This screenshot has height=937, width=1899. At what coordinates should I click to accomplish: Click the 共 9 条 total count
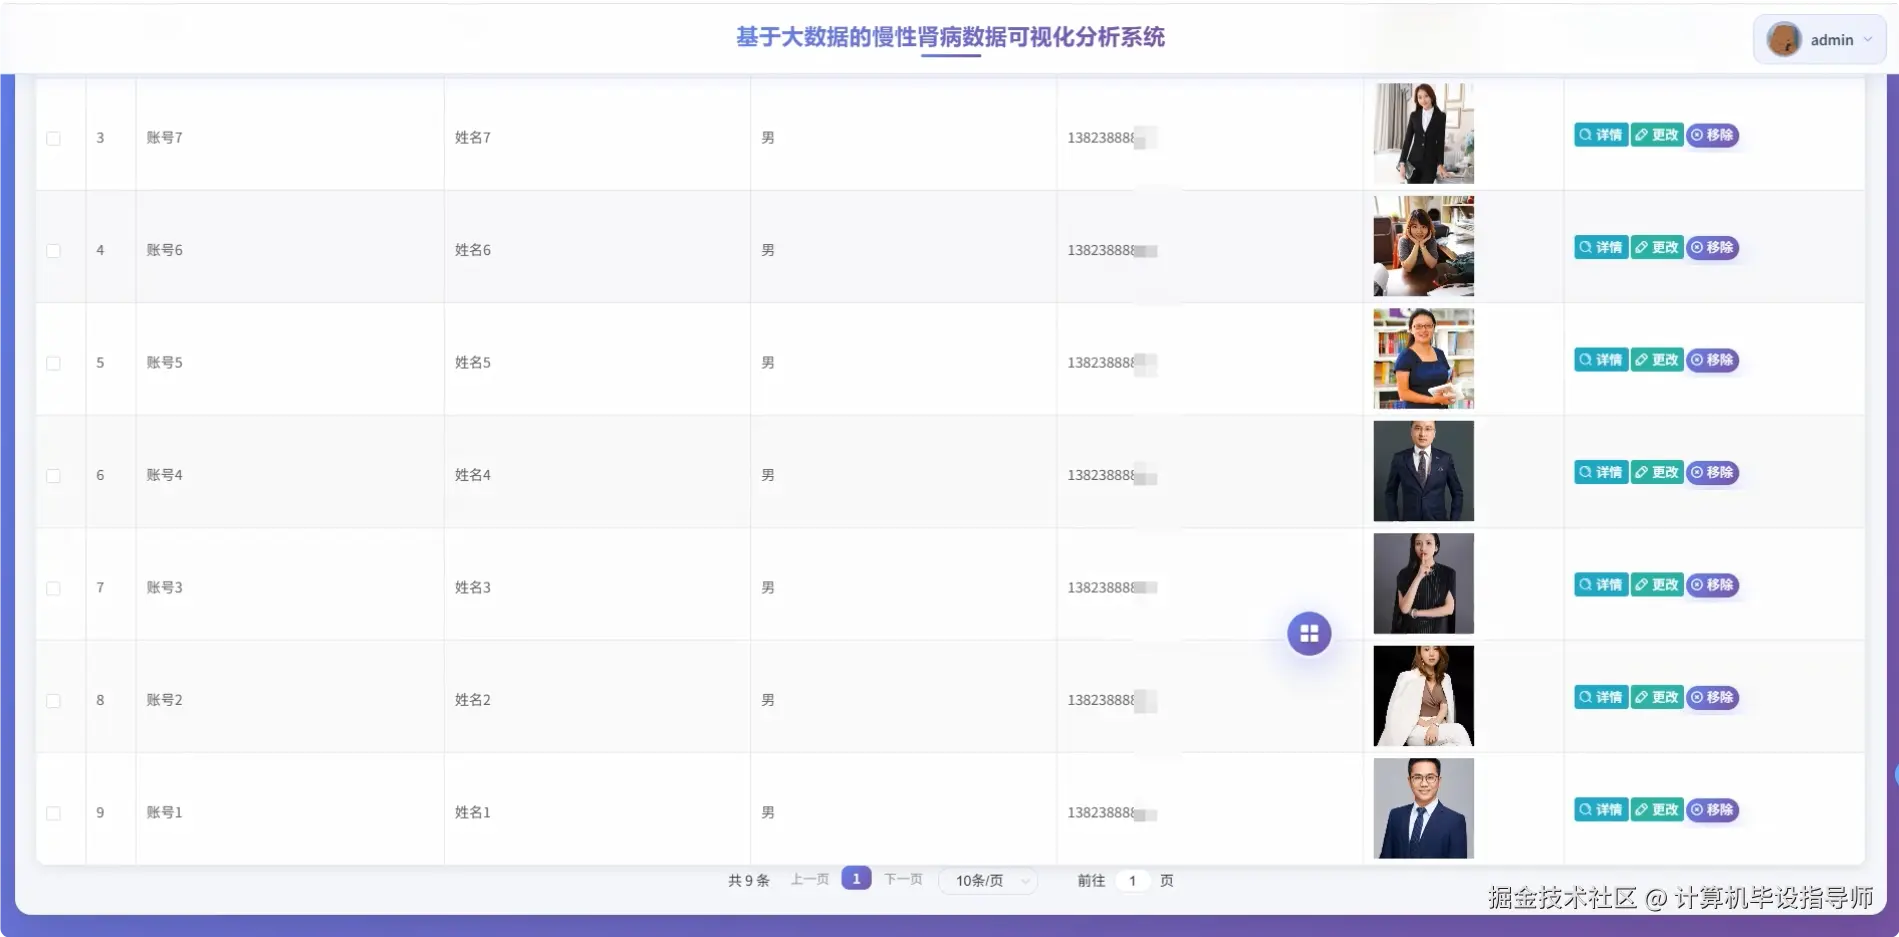point(749,881)
